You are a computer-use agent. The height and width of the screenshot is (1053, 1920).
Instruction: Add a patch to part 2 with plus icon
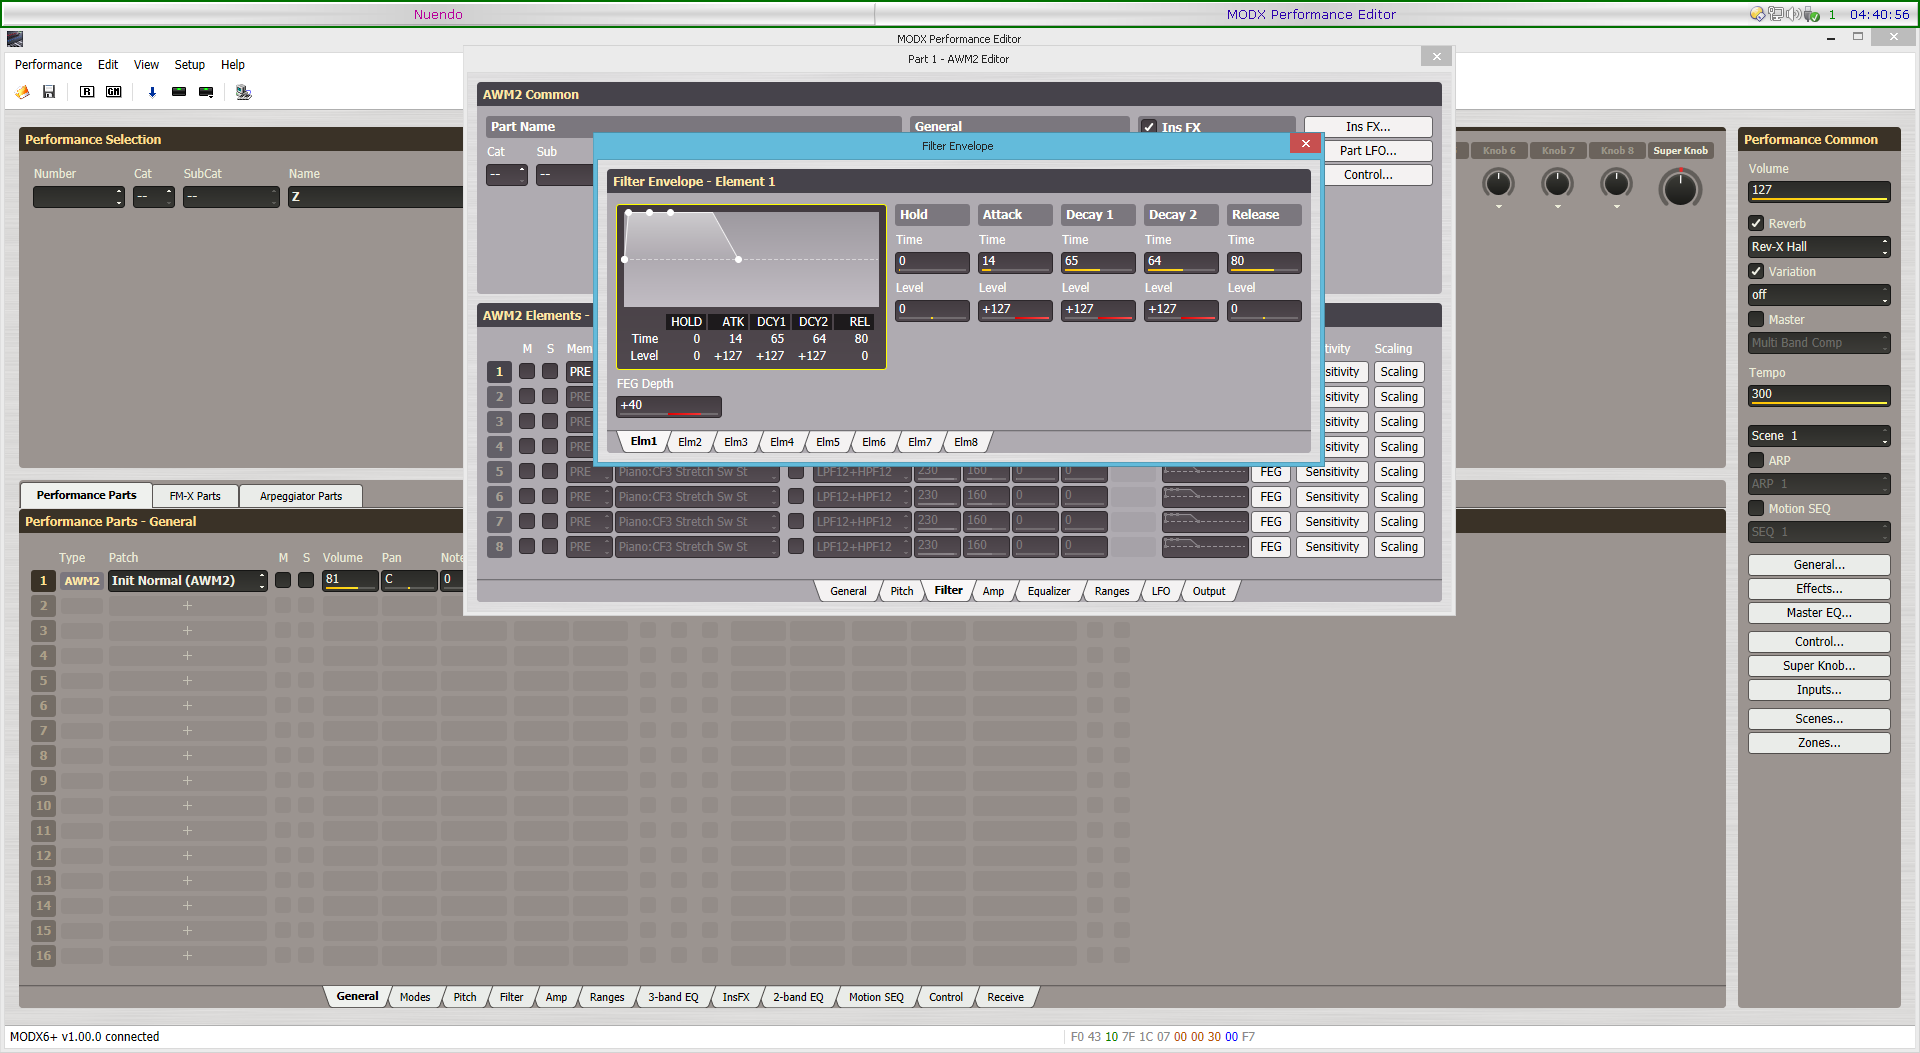coord(187,606)
